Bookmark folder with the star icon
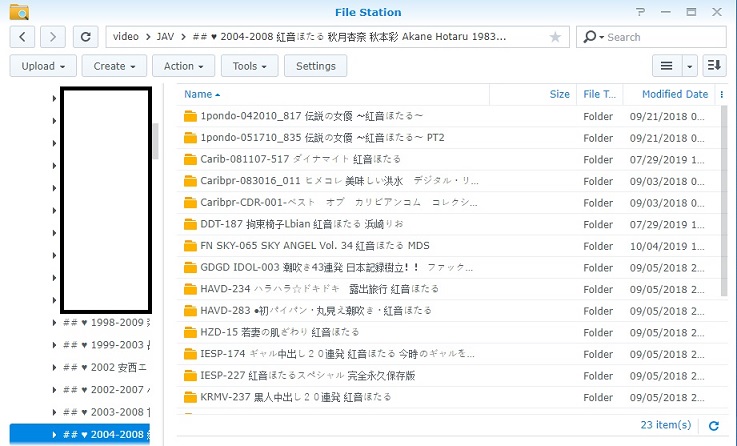The width and height of the screenshot is (737, 446). click(555, 37)
